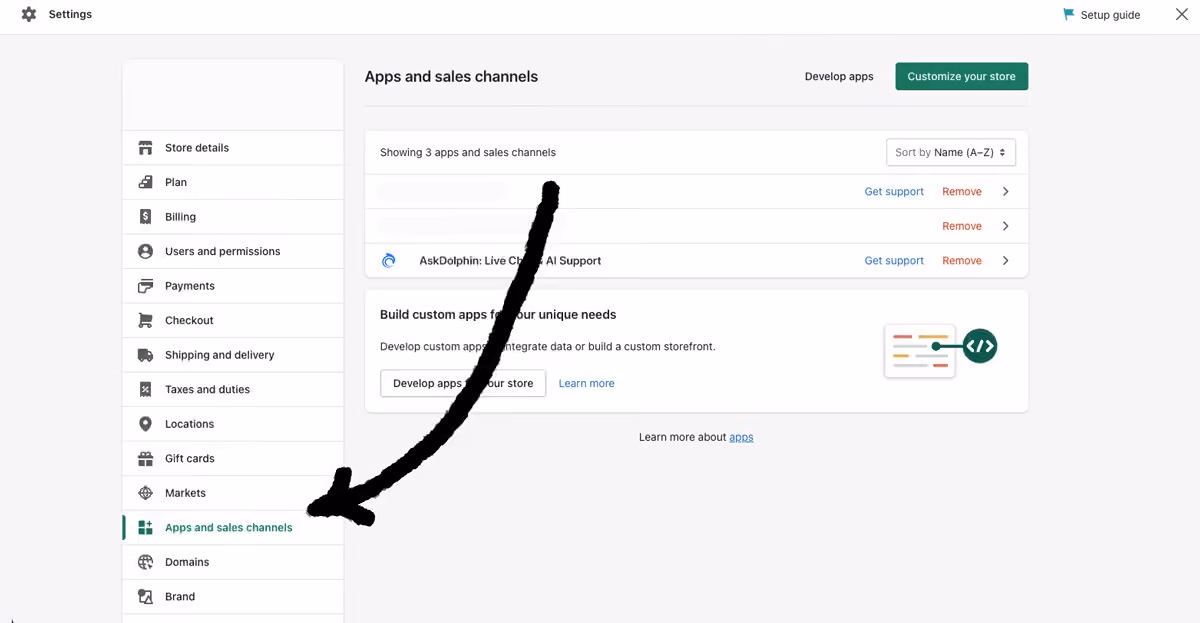
Task: Click the Users and permissions person icon
Action: pyautogui.click(x=145, y=251)
